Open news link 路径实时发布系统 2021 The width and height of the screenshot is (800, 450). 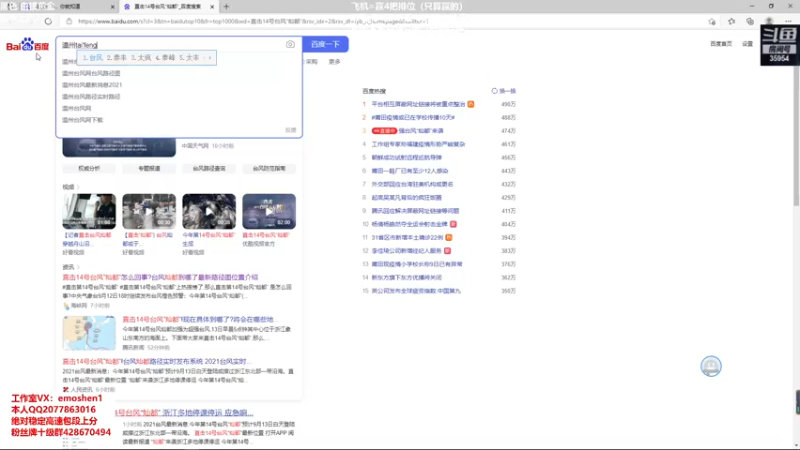(155, 361)
